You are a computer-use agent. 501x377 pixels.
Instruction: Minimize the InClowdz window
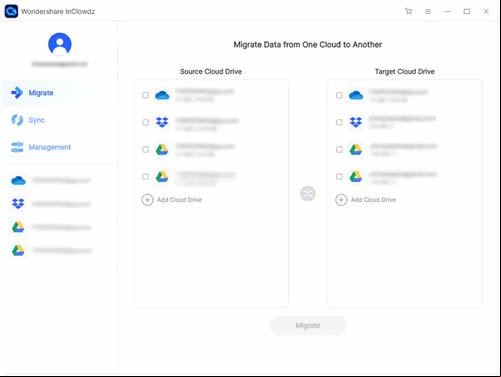(x=447, y=11)
